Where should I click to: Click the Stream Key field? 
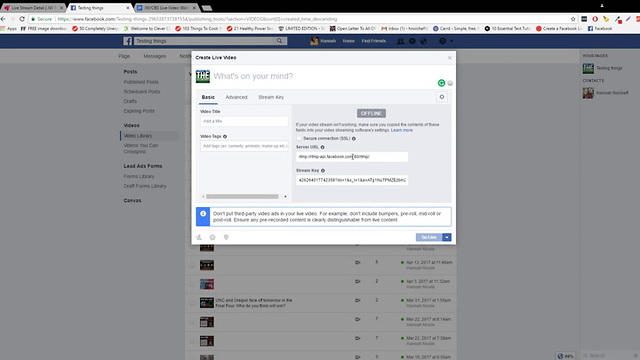[352, 180]
